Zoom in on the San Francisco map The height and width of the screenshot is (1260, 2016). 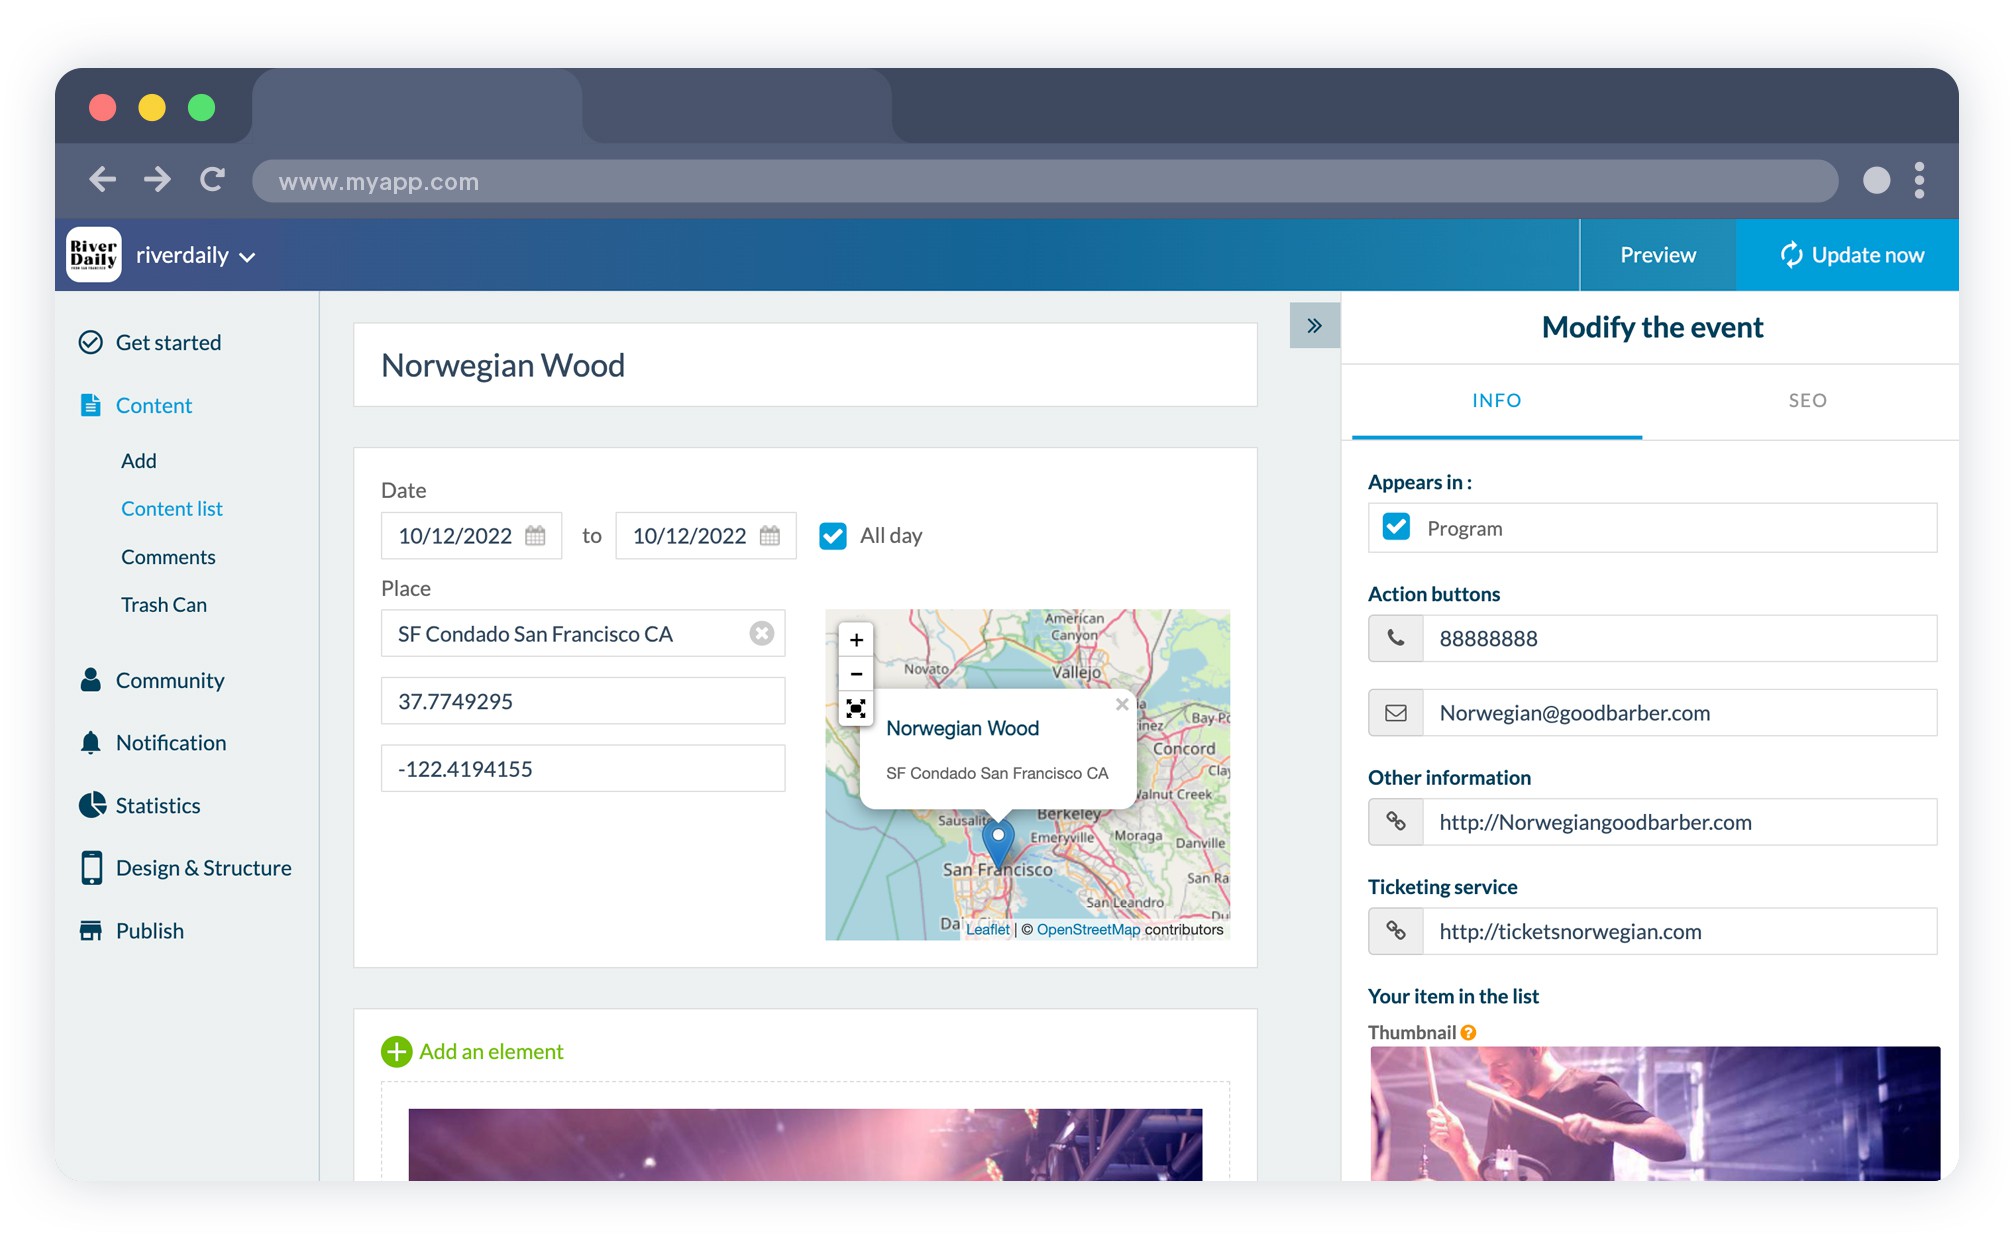point(855,639)
